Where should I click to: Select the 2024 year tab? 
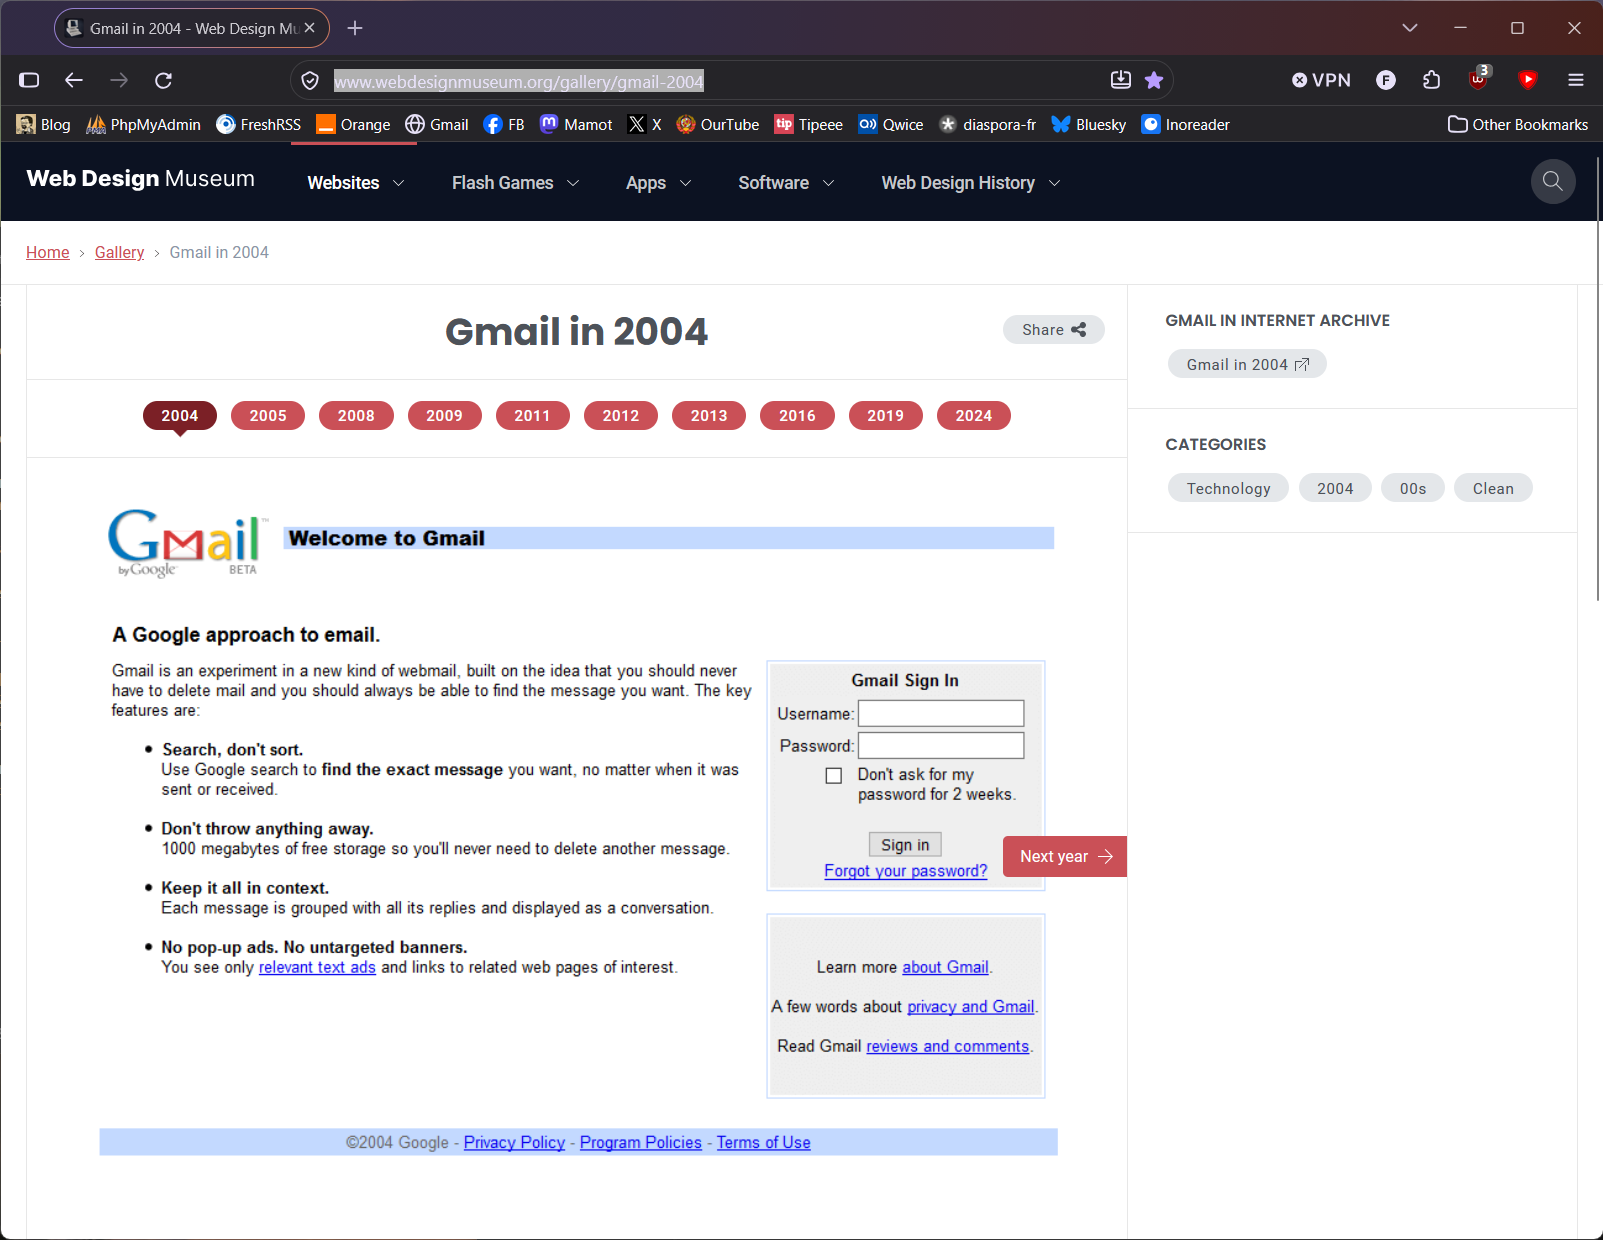974,416
